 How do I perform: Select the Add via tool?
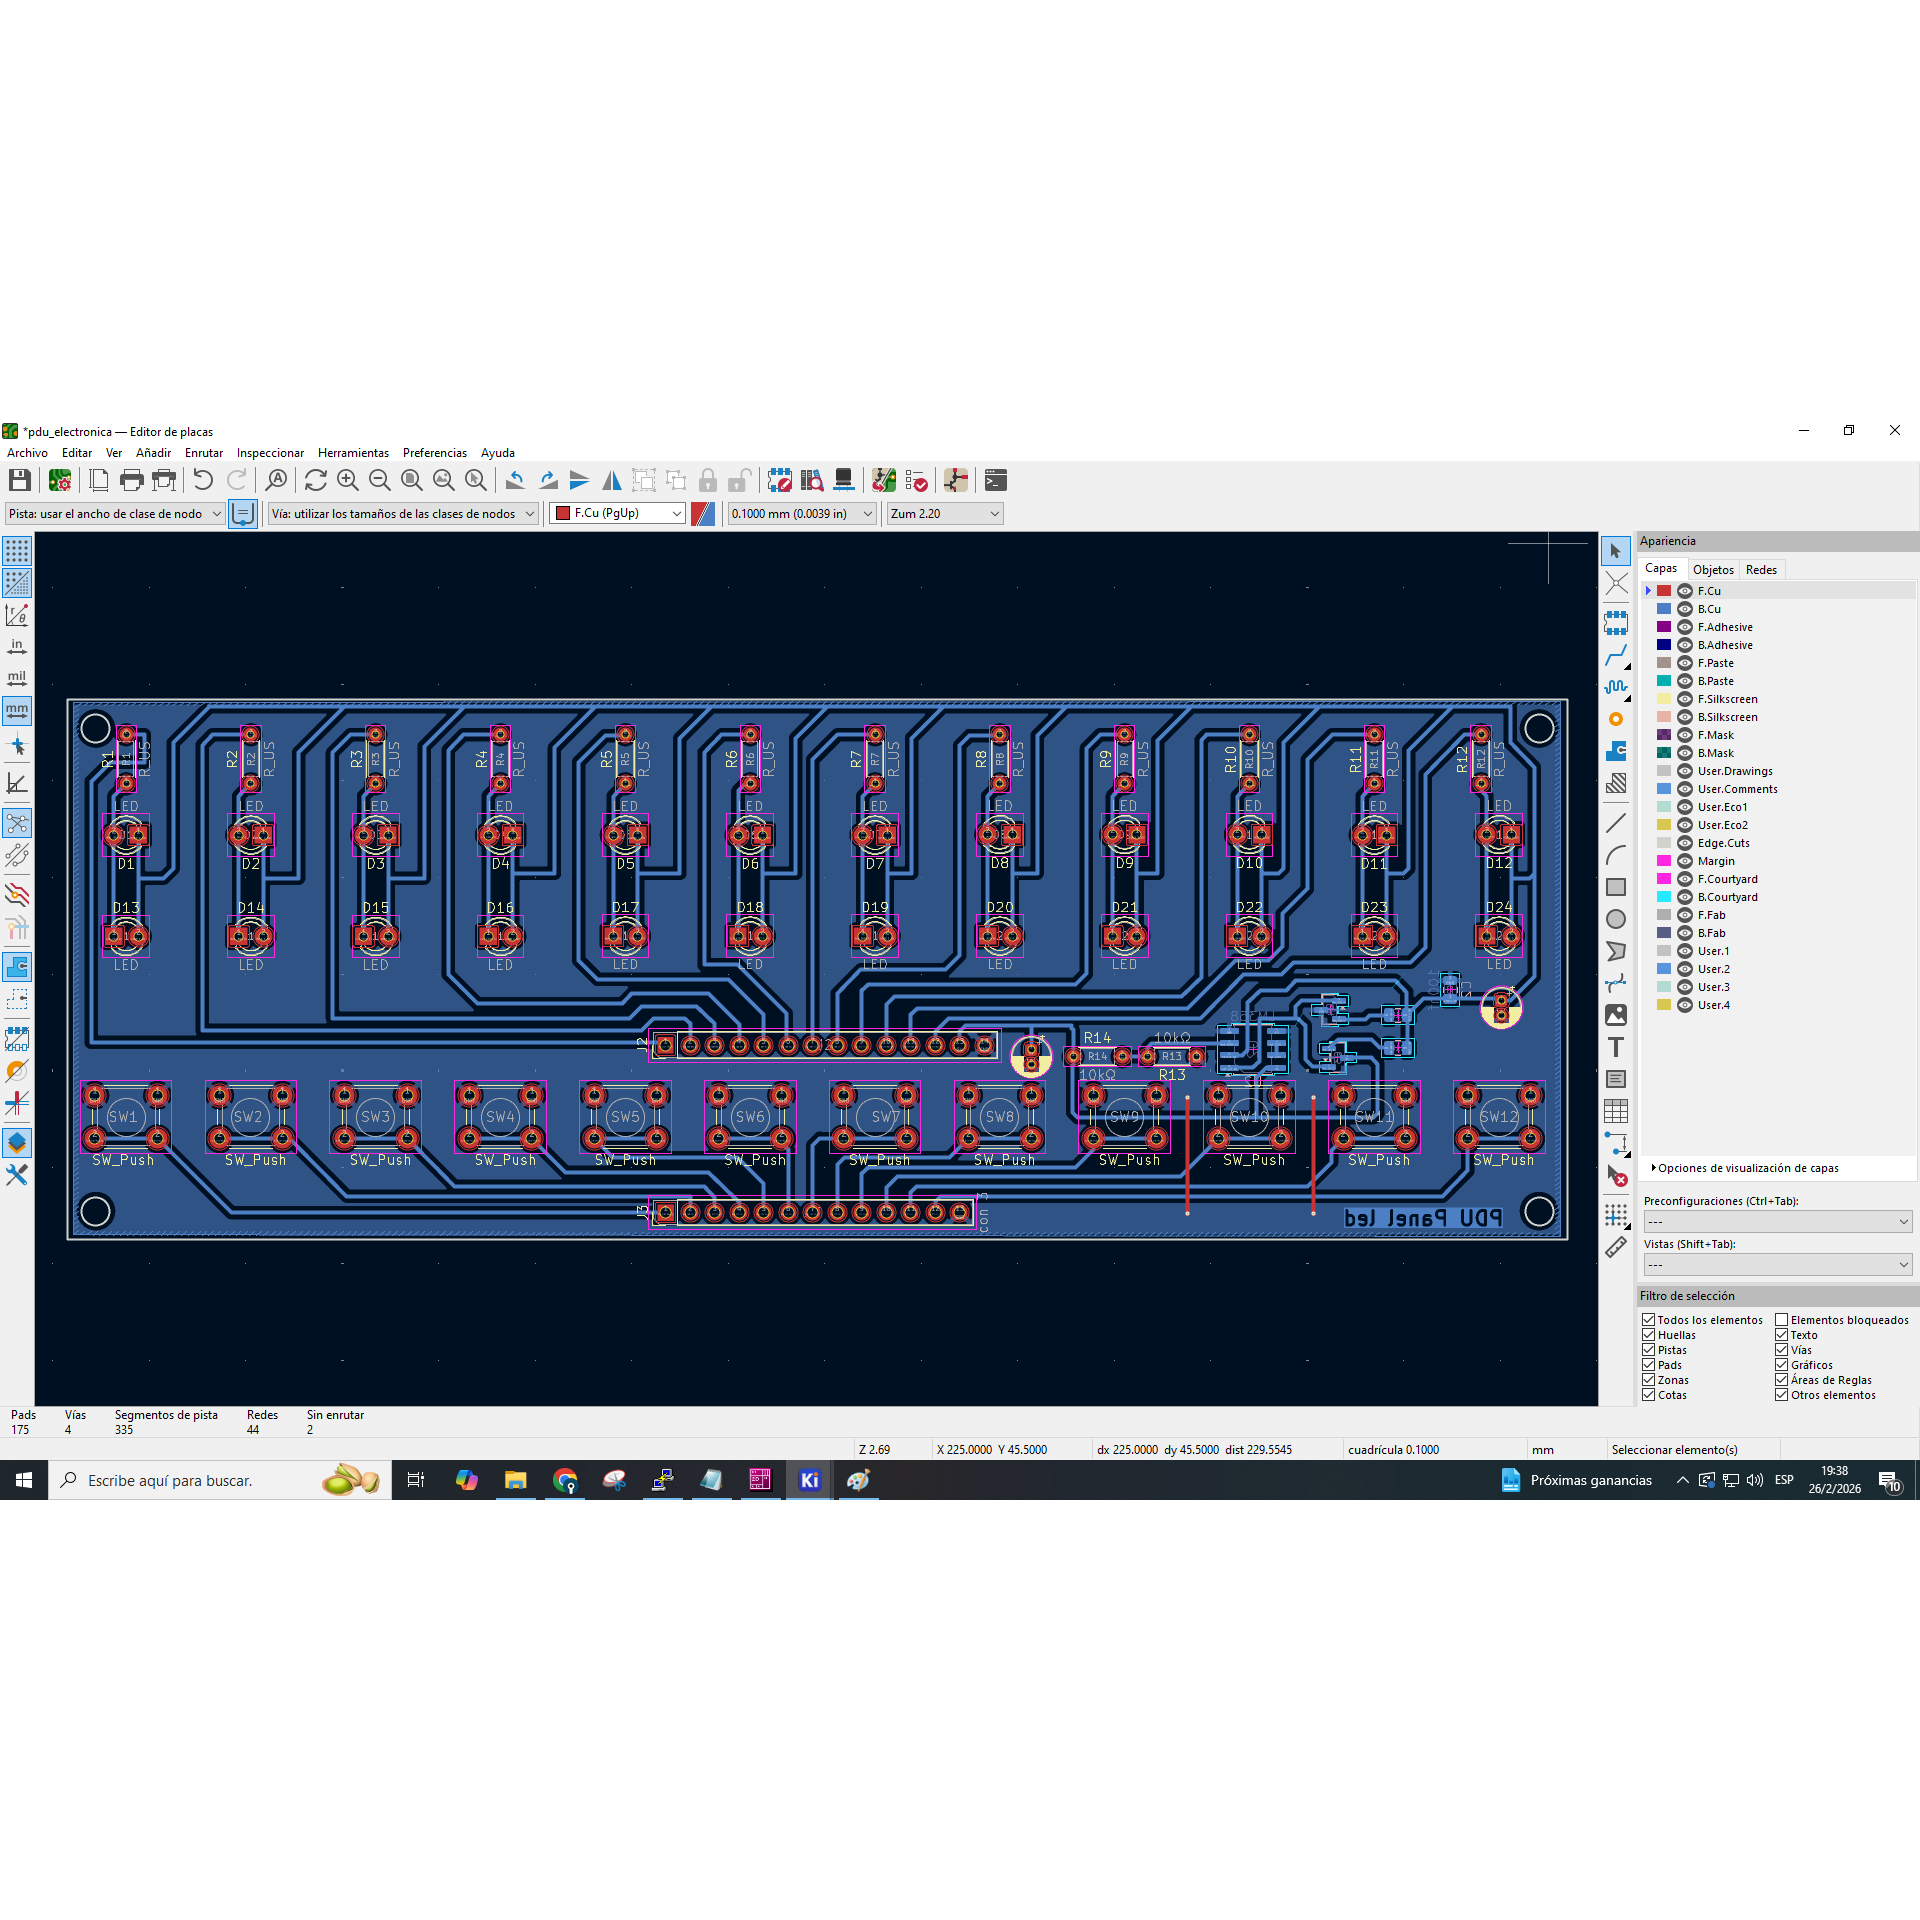click(x=1616, y=719)
